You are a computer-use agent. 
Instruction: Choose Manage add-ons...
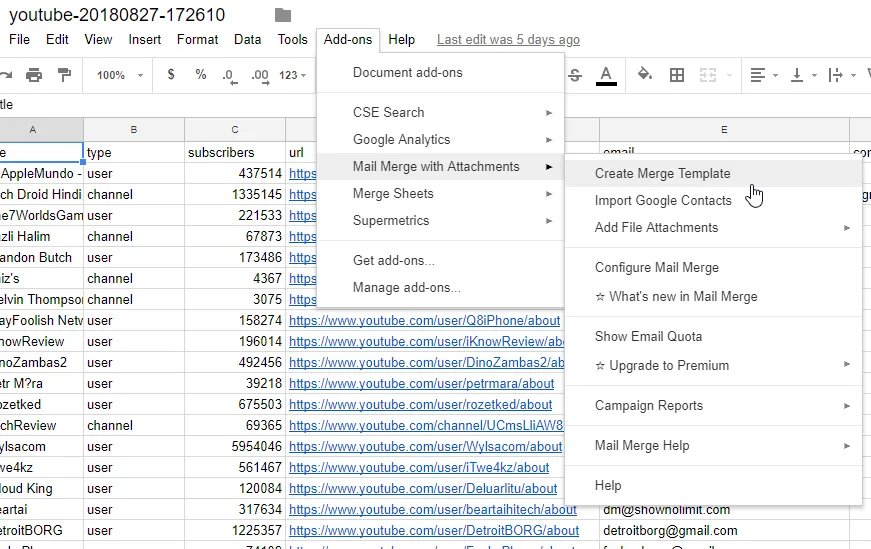click(x=440, y=288)
